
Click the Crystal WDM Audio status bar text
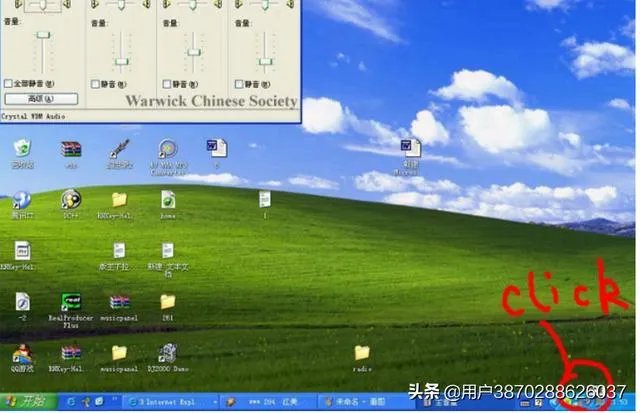(x=33, y=117)
